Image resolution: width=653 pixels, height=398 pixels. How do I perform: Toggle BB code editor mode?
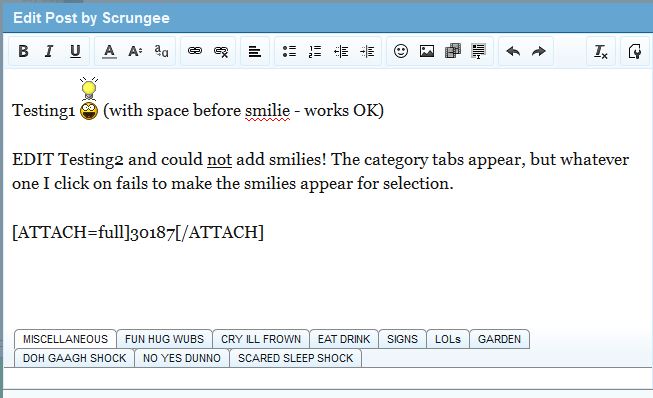[635, 51]
